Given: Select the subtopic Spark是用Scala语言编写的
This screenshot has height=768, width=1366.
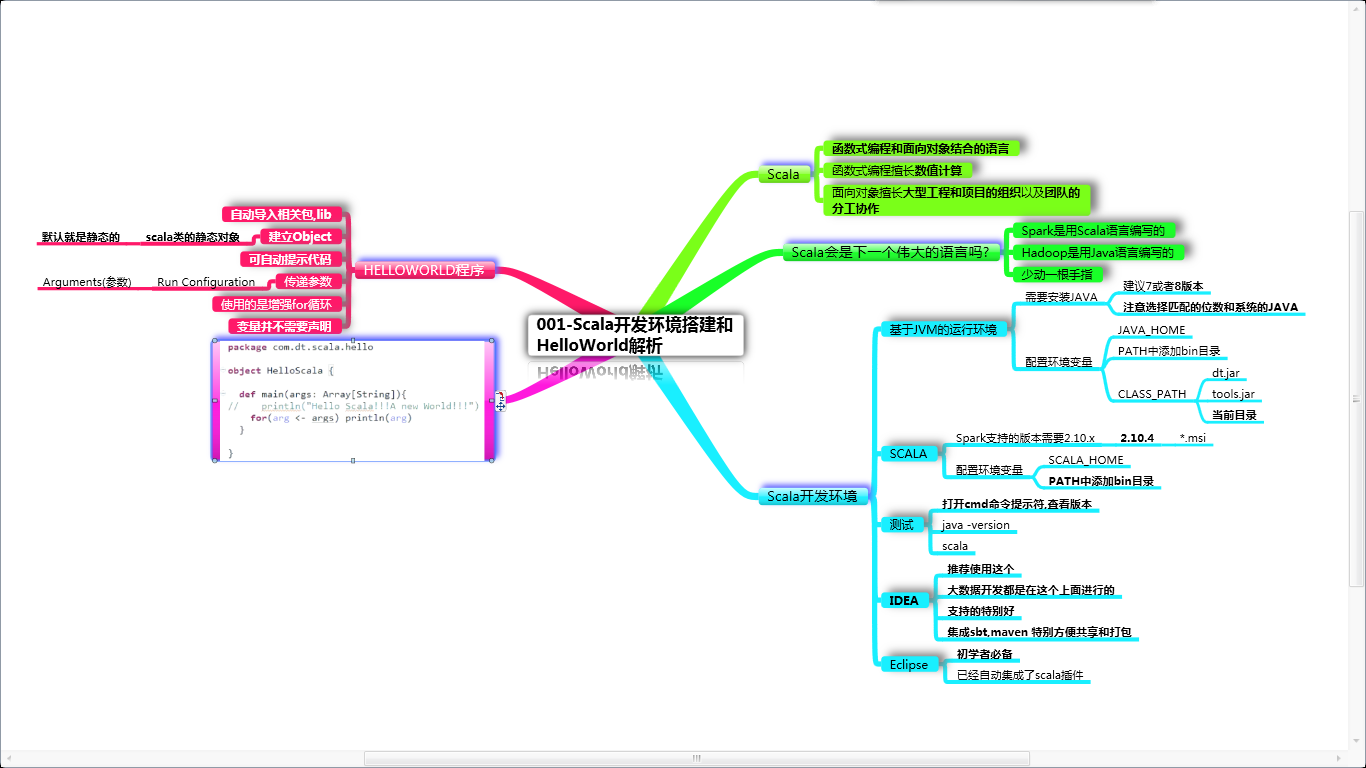Looking at the screenshot, I should click(1092, 231).
